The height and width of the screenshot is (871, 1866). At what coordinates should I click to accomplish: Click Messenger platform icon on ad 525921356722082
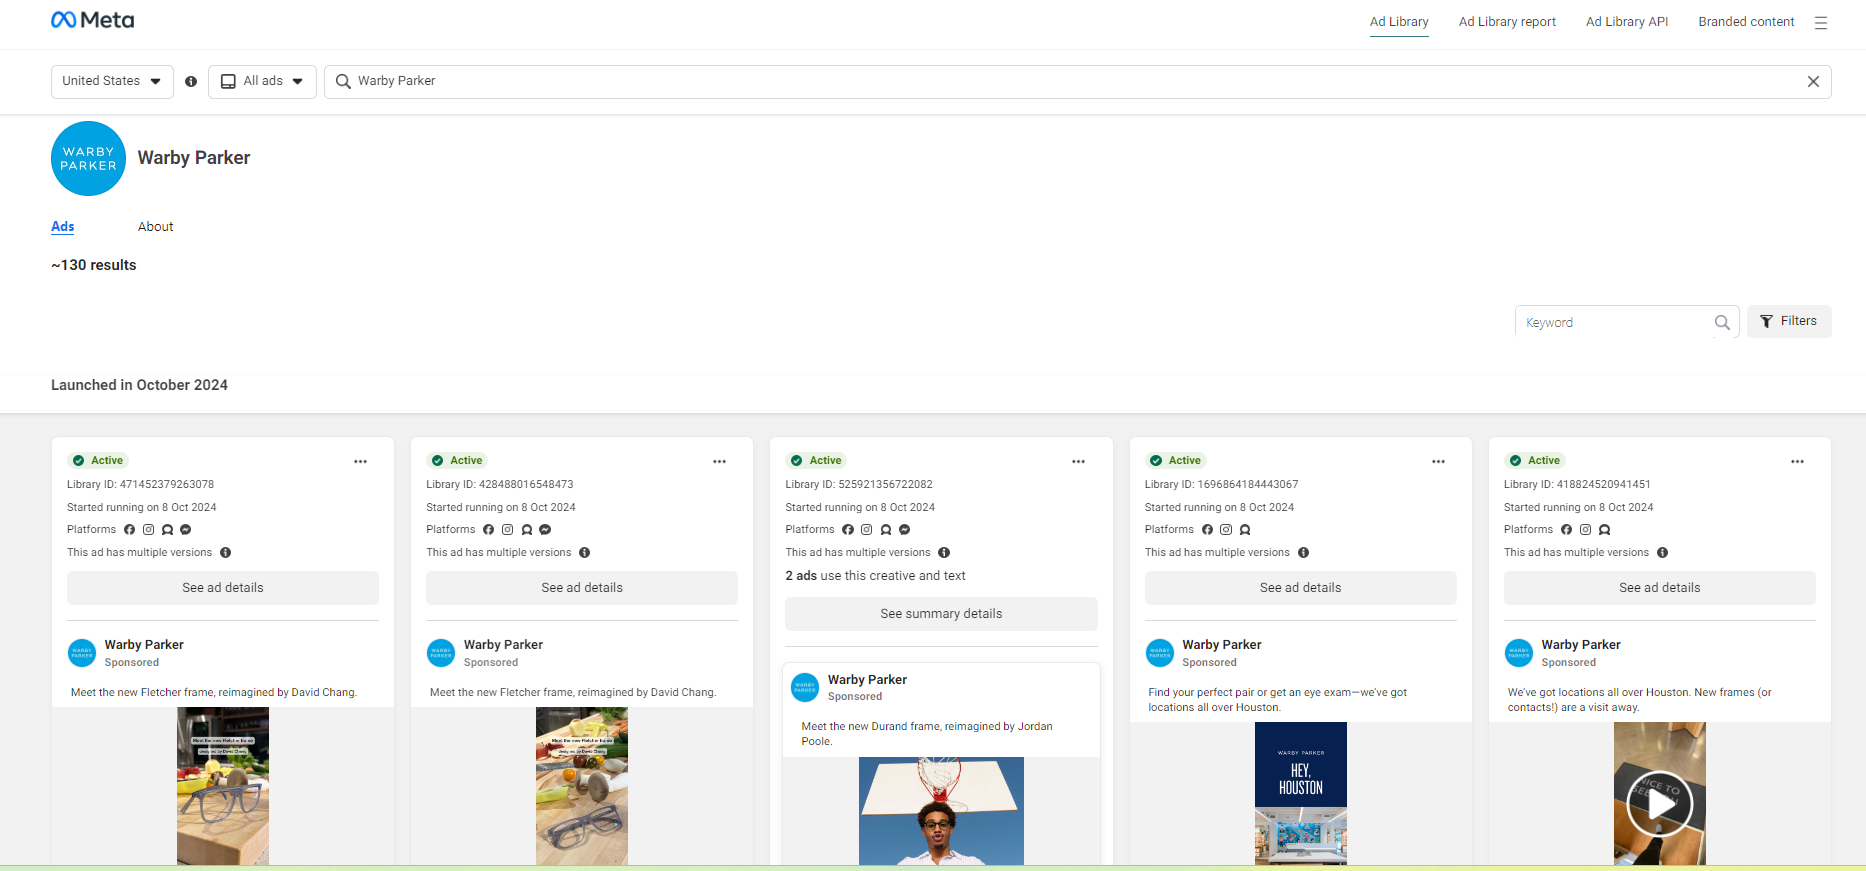(x=904, y=530)
